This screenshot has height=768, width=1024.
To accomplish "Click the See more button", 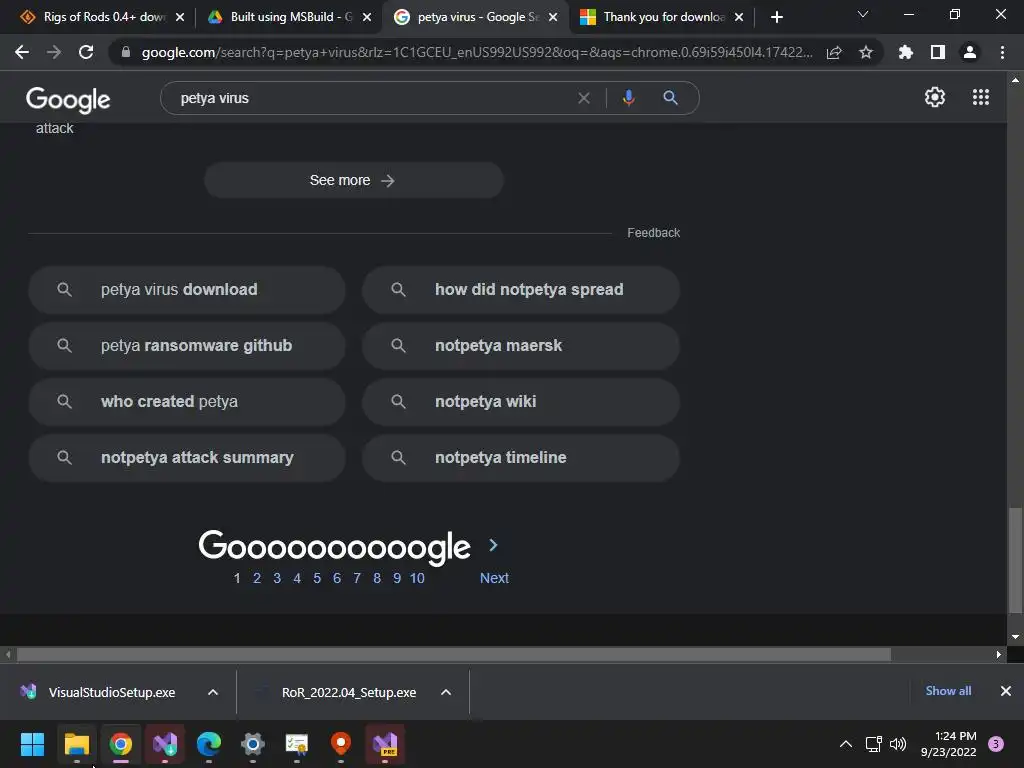I will pos(353,180).
